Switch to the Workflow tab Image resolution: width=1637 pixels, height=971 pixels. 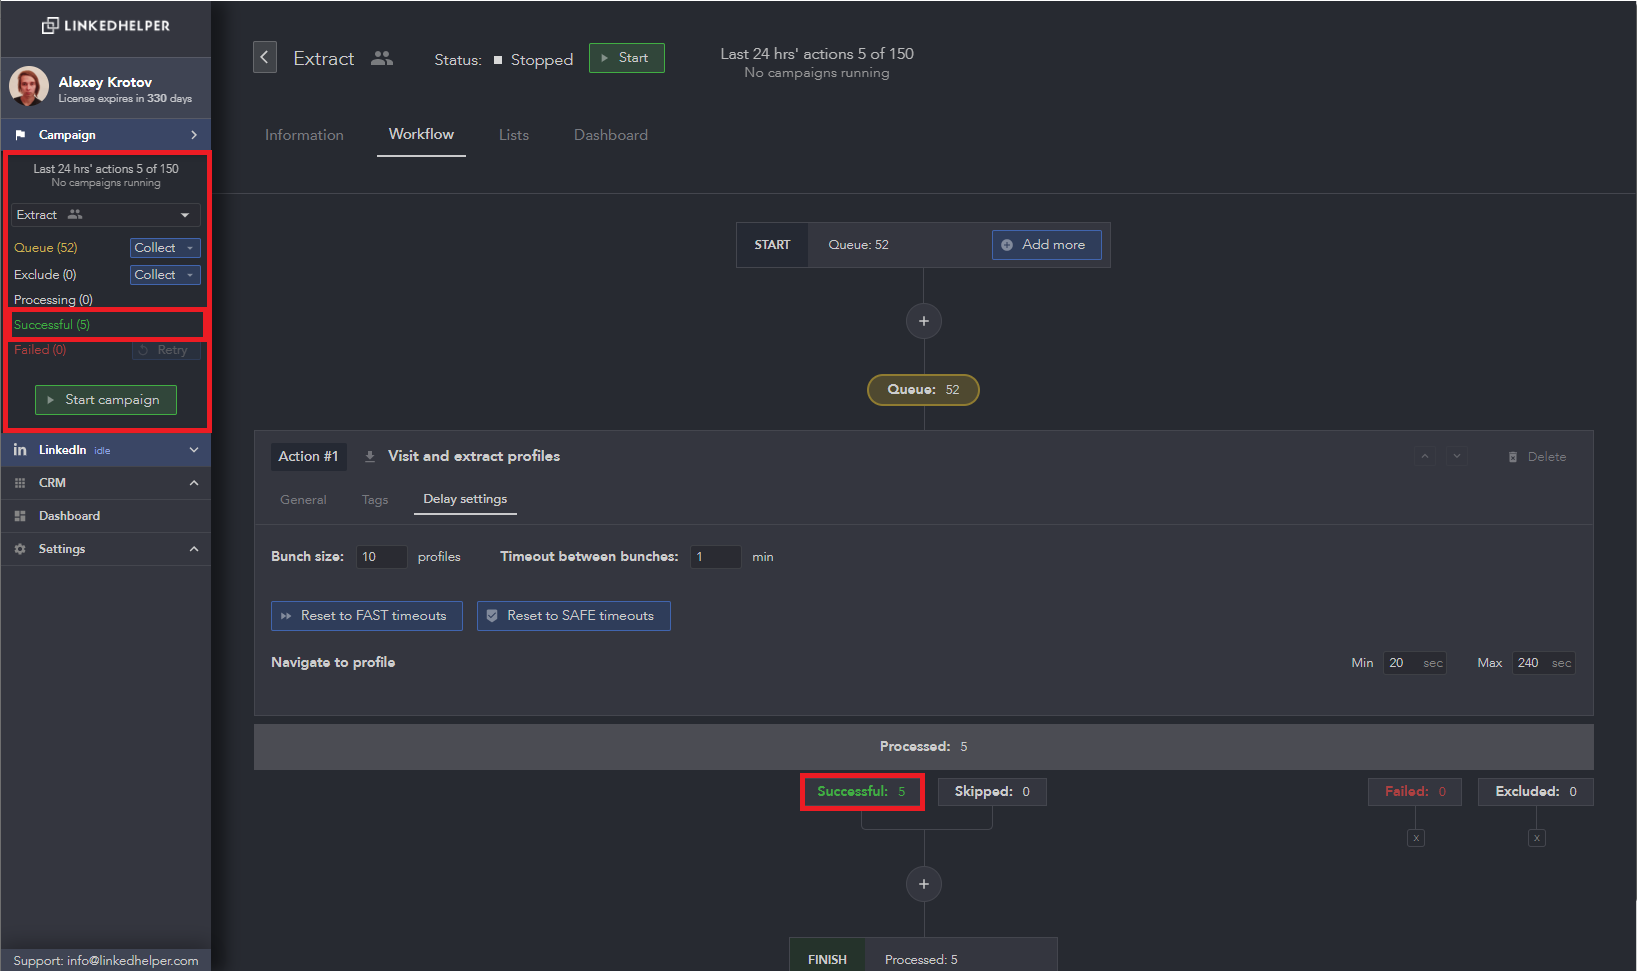tap(421, 134)
